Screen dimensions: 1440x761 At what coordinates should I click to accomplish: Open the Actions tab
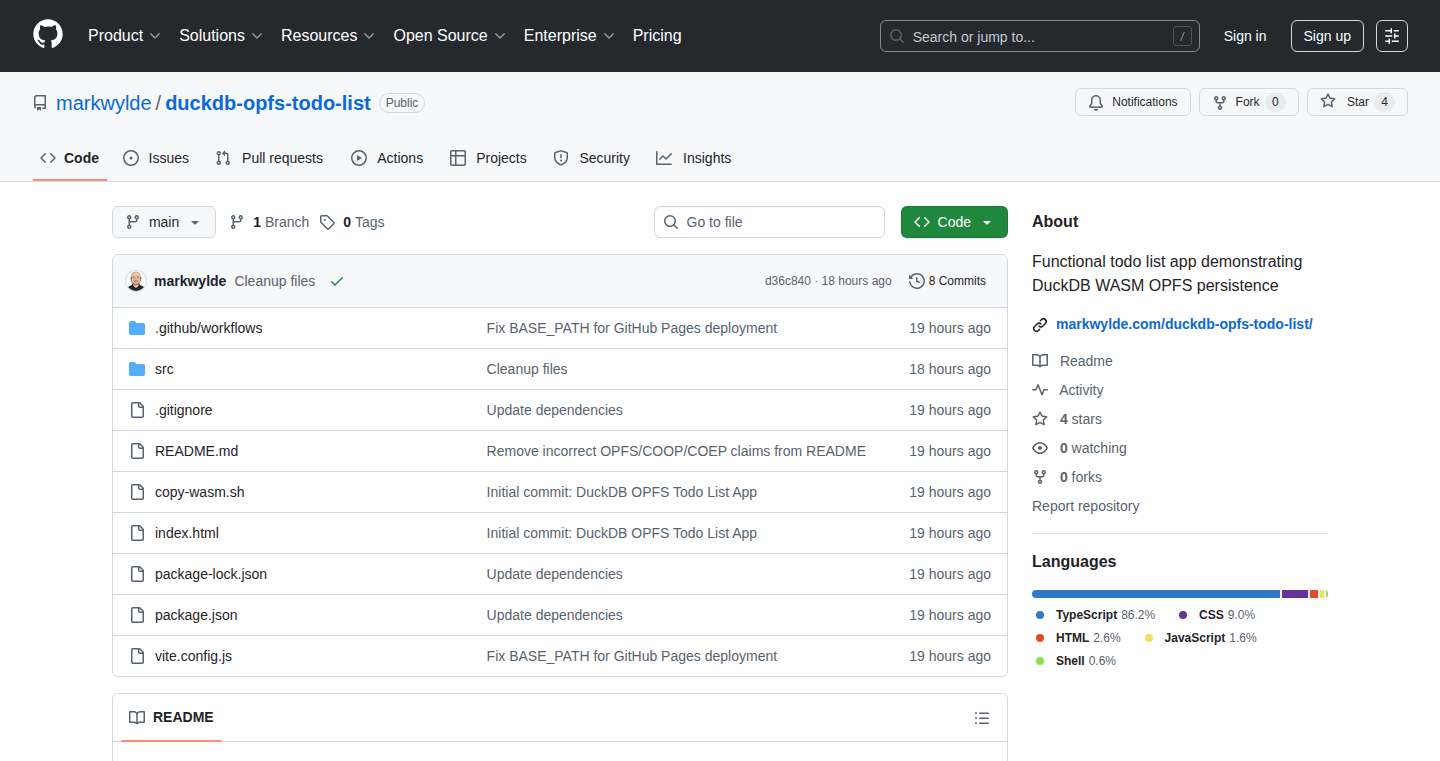coord(387,158)
